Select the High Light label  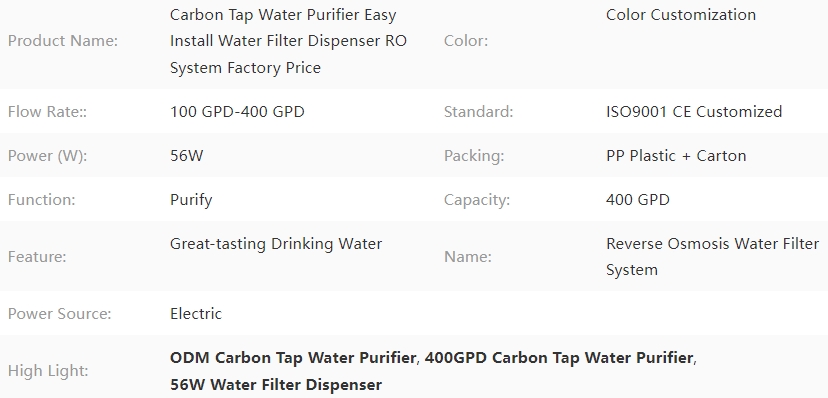[x=48, y=371]
